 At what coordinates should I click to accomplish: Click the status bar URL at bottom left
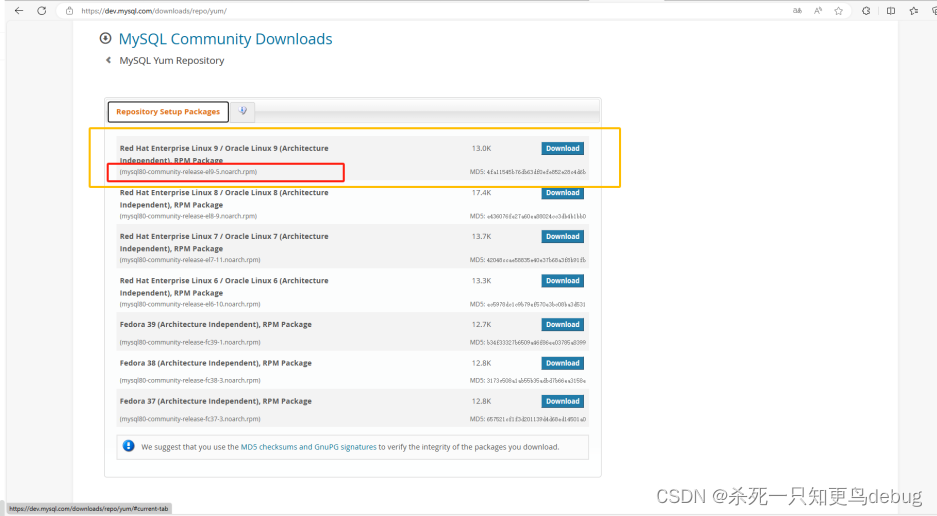(88, 509)
